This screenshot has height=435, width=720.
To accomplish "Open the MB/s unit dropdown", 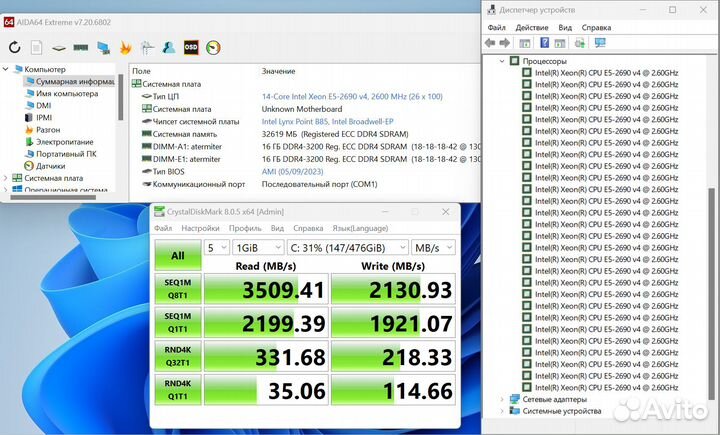I will point(433,248).
